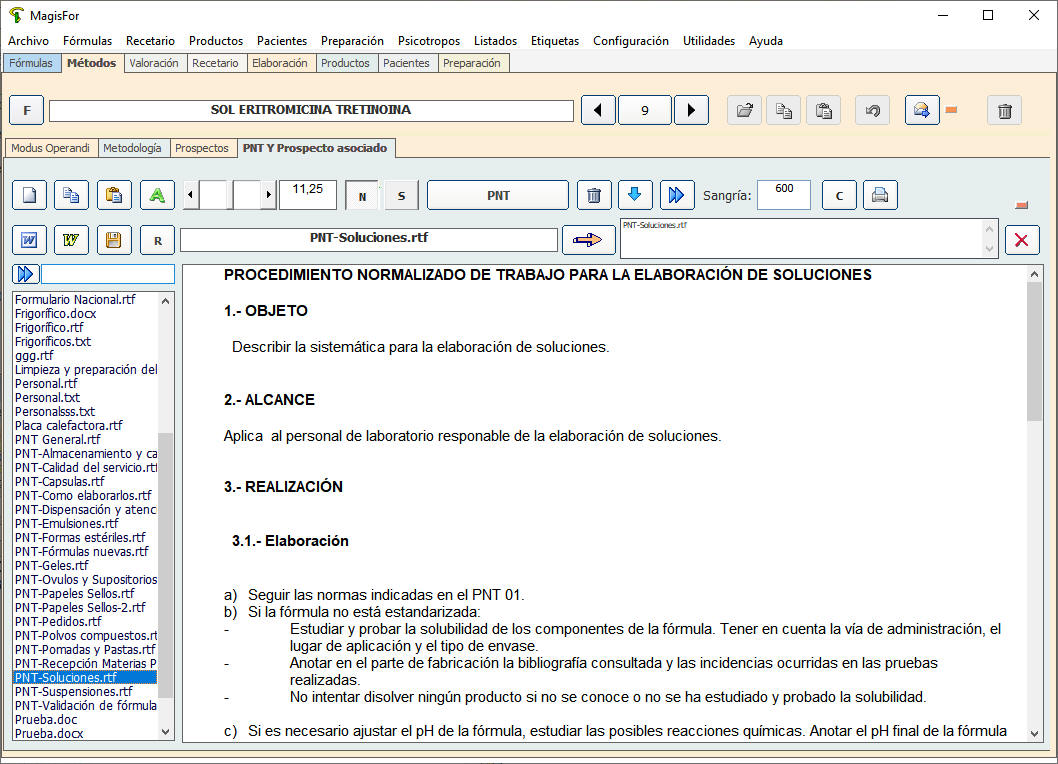Open the Psicotropos menu

(429, 40)
